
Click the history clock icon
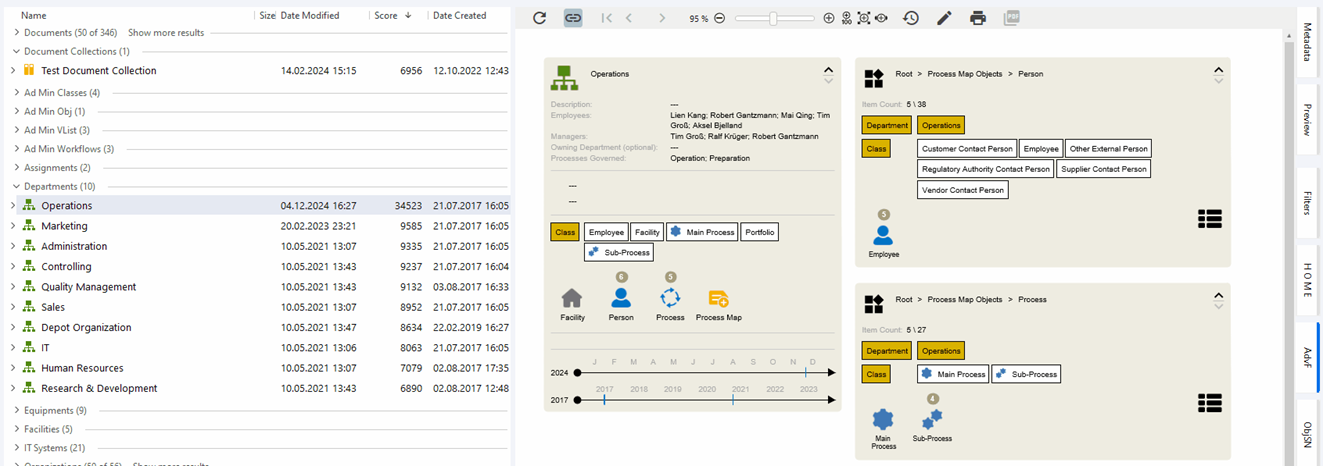[911, 18]
